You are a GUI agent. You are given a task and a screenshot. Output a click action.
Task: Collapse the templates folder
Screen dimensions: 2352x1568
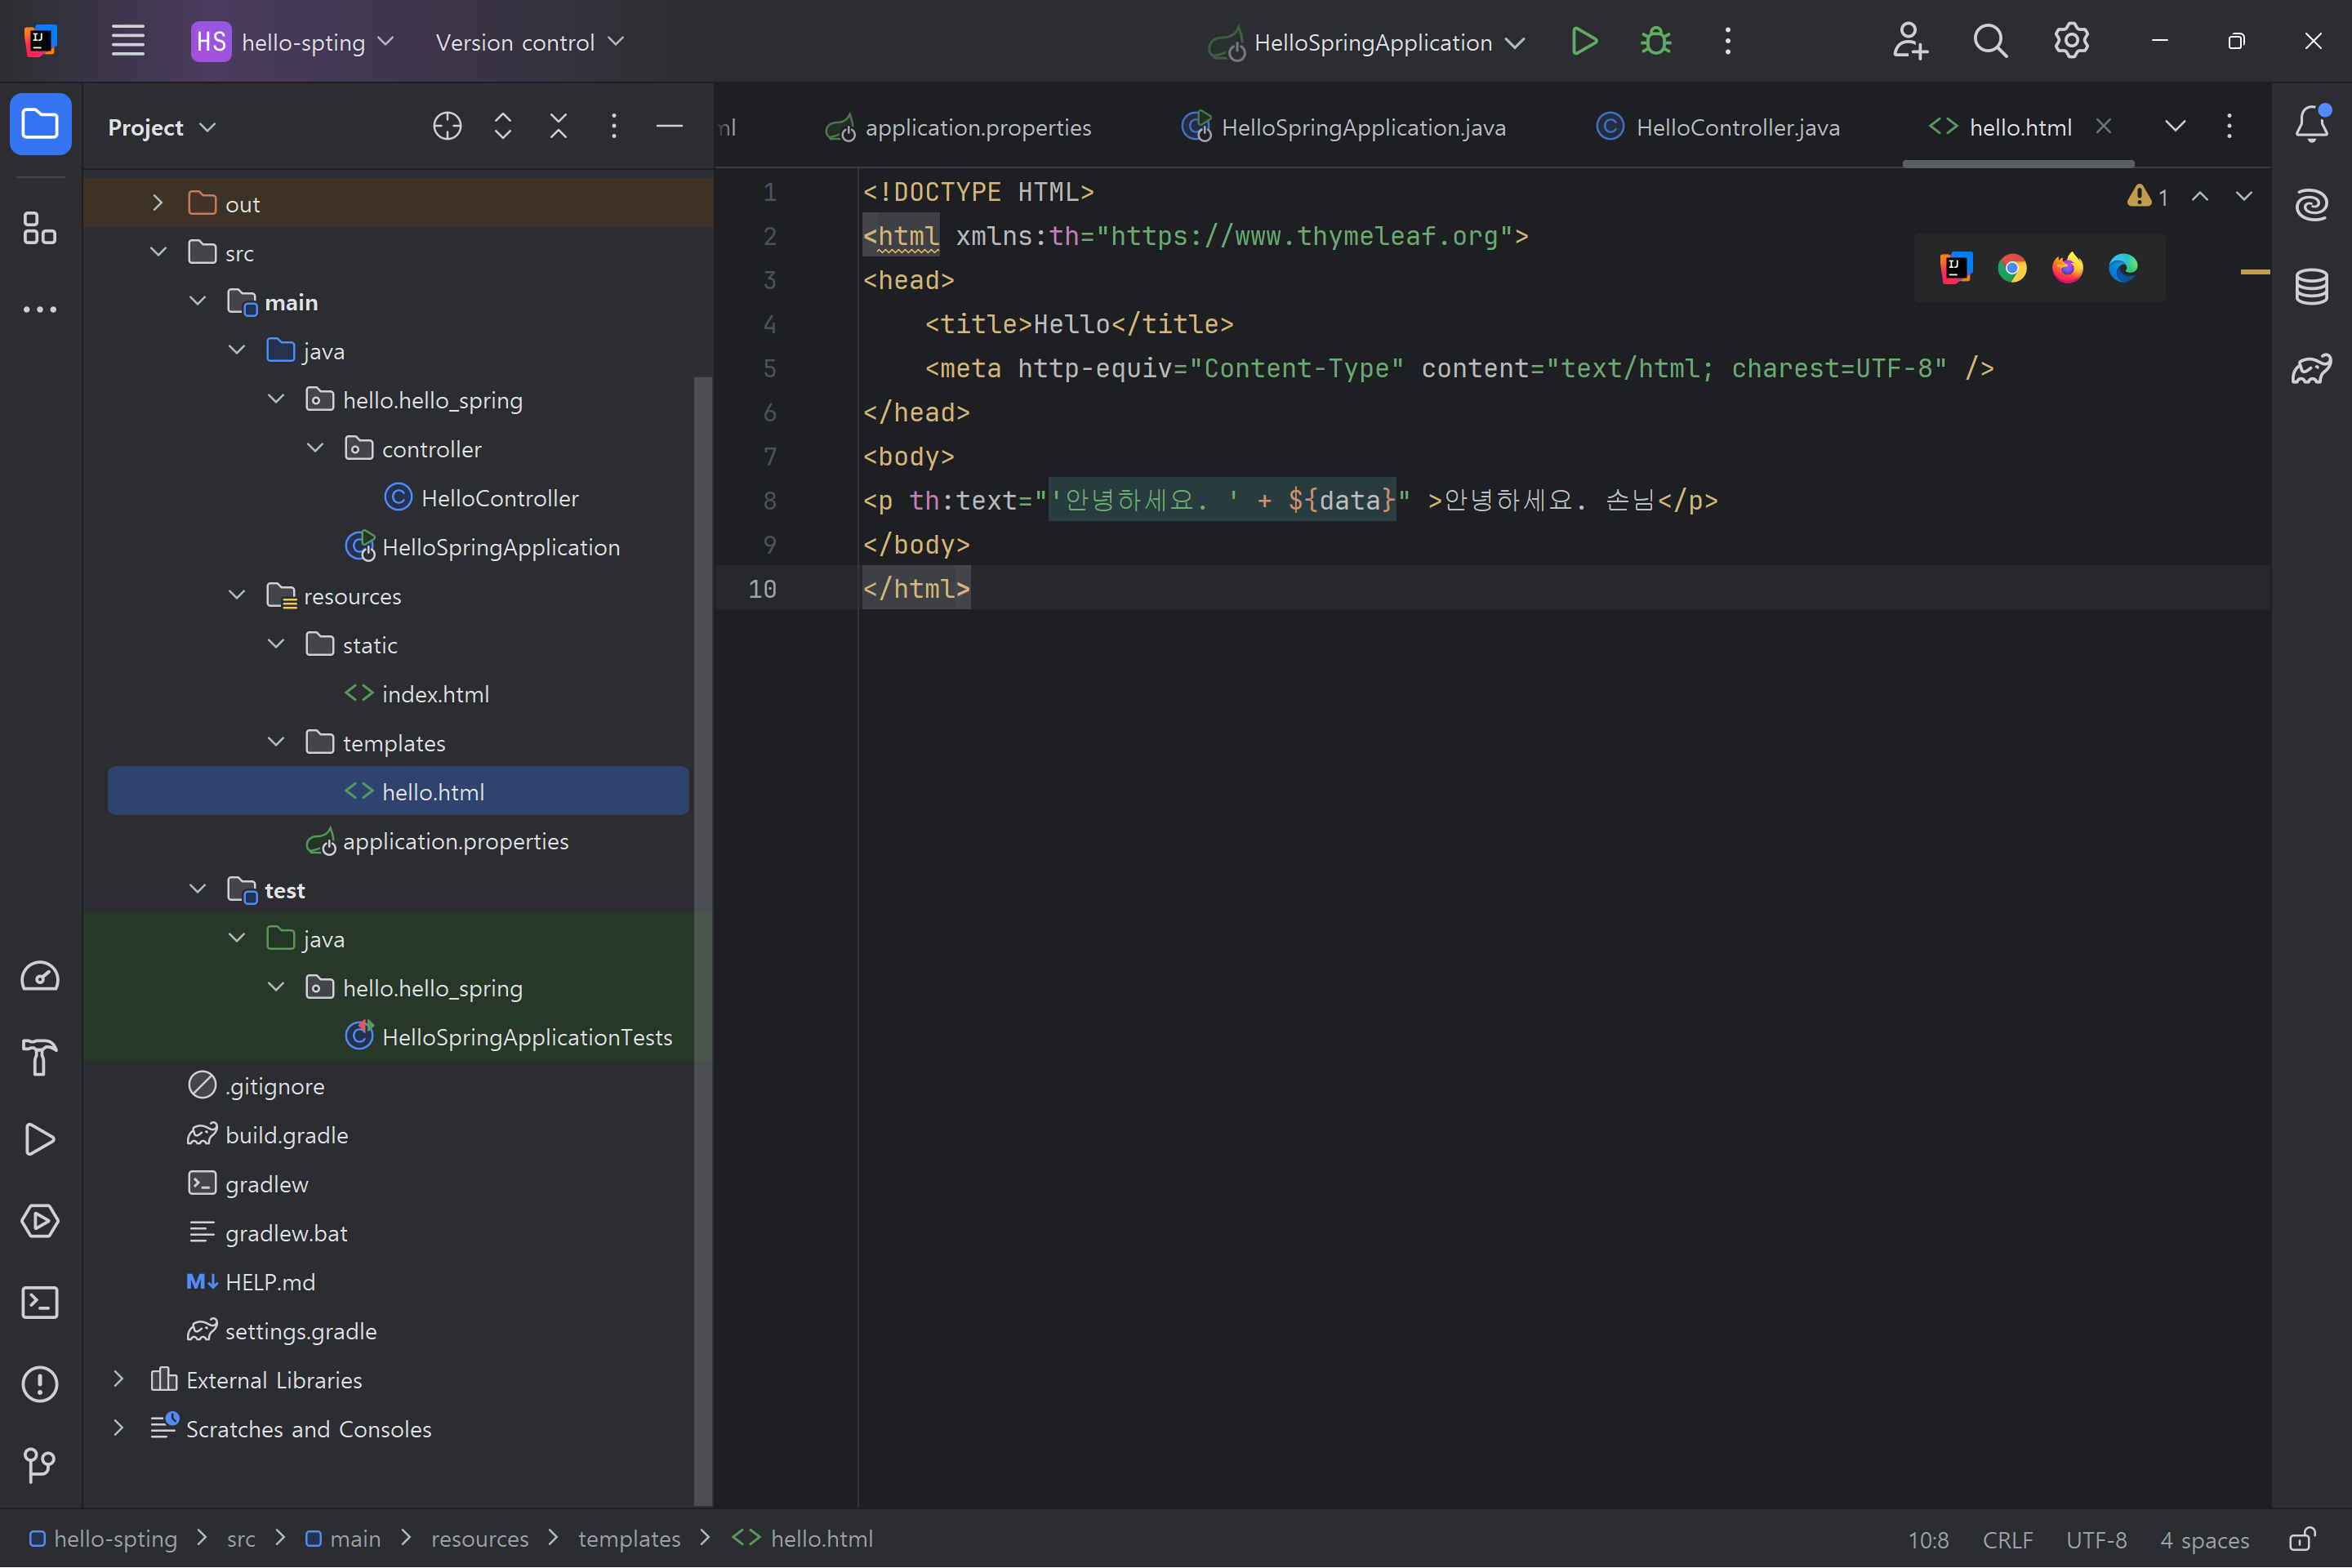pyautogui.click(x=276, y=742)
